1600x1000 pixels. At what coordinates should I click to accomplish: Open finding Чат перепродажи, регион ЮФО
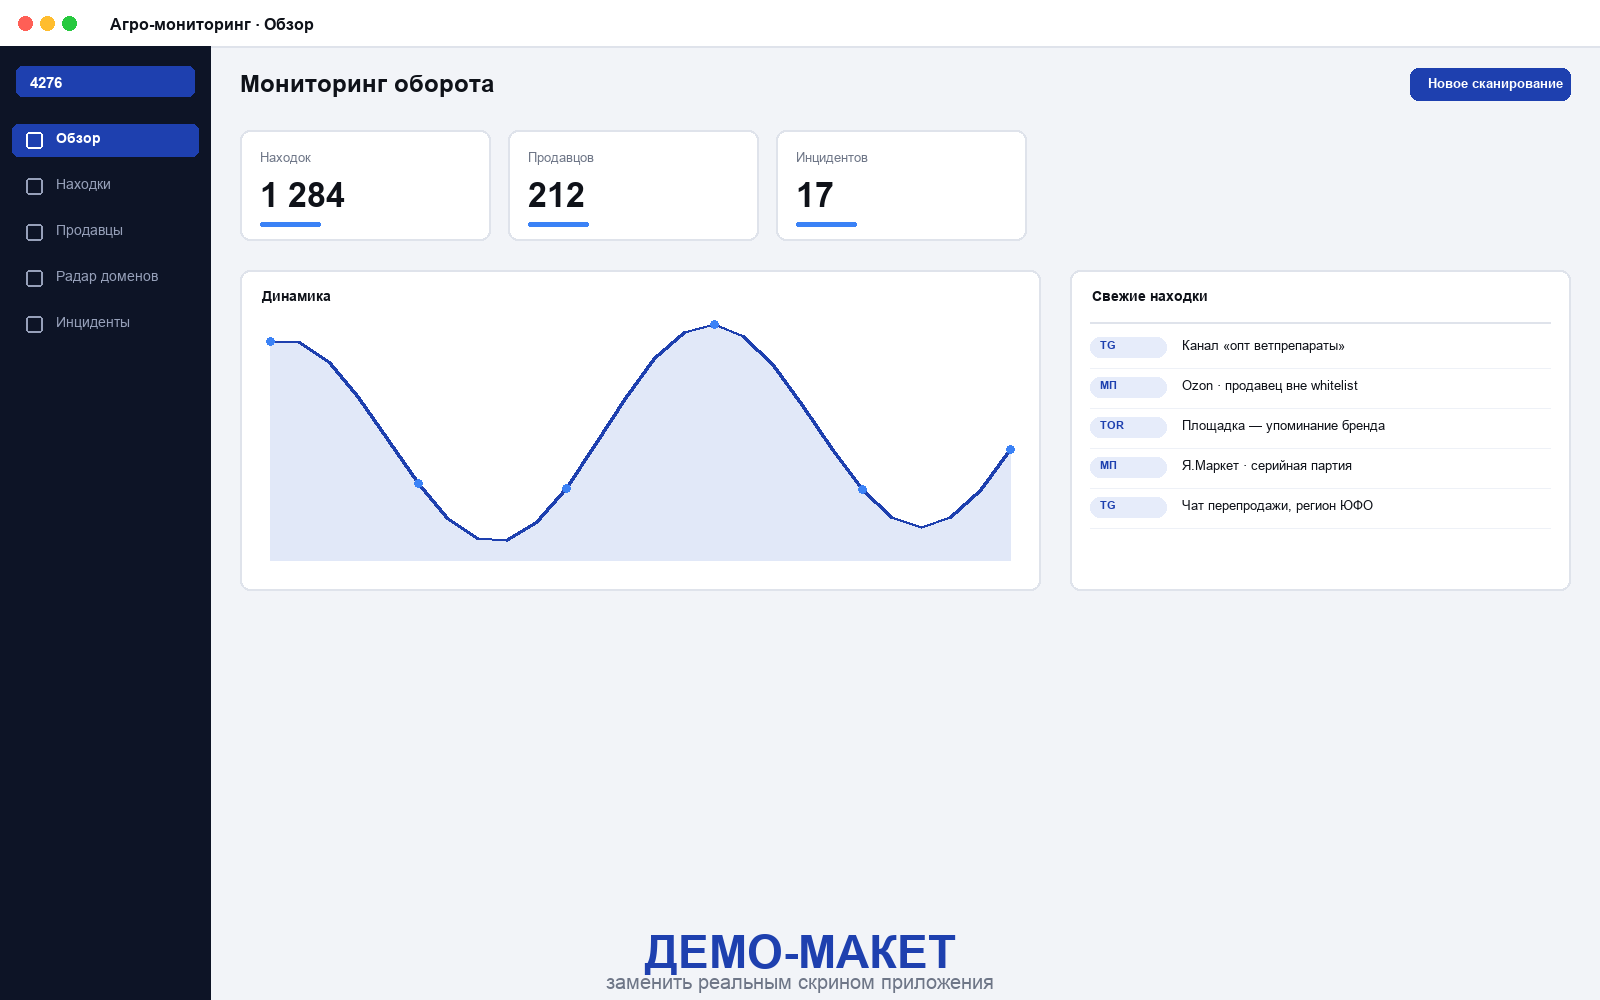click(x=1320, y=508)
